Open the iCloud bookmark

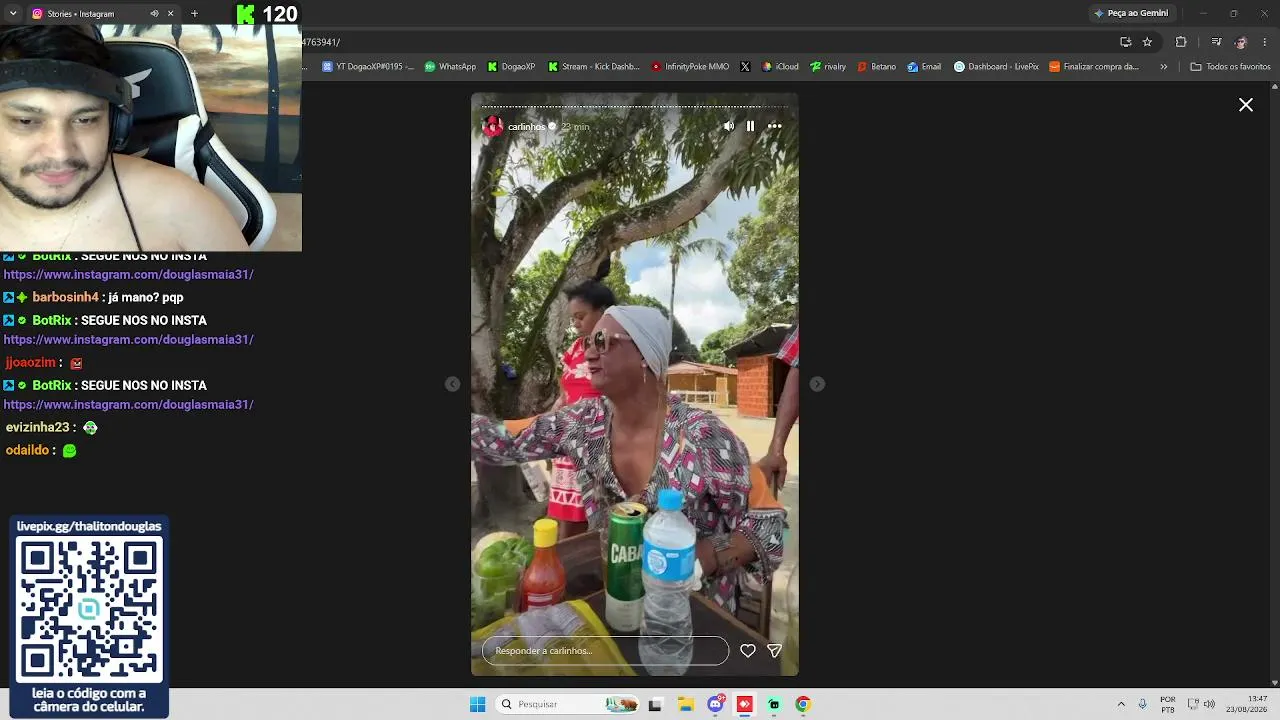click(x=780, y=67)
